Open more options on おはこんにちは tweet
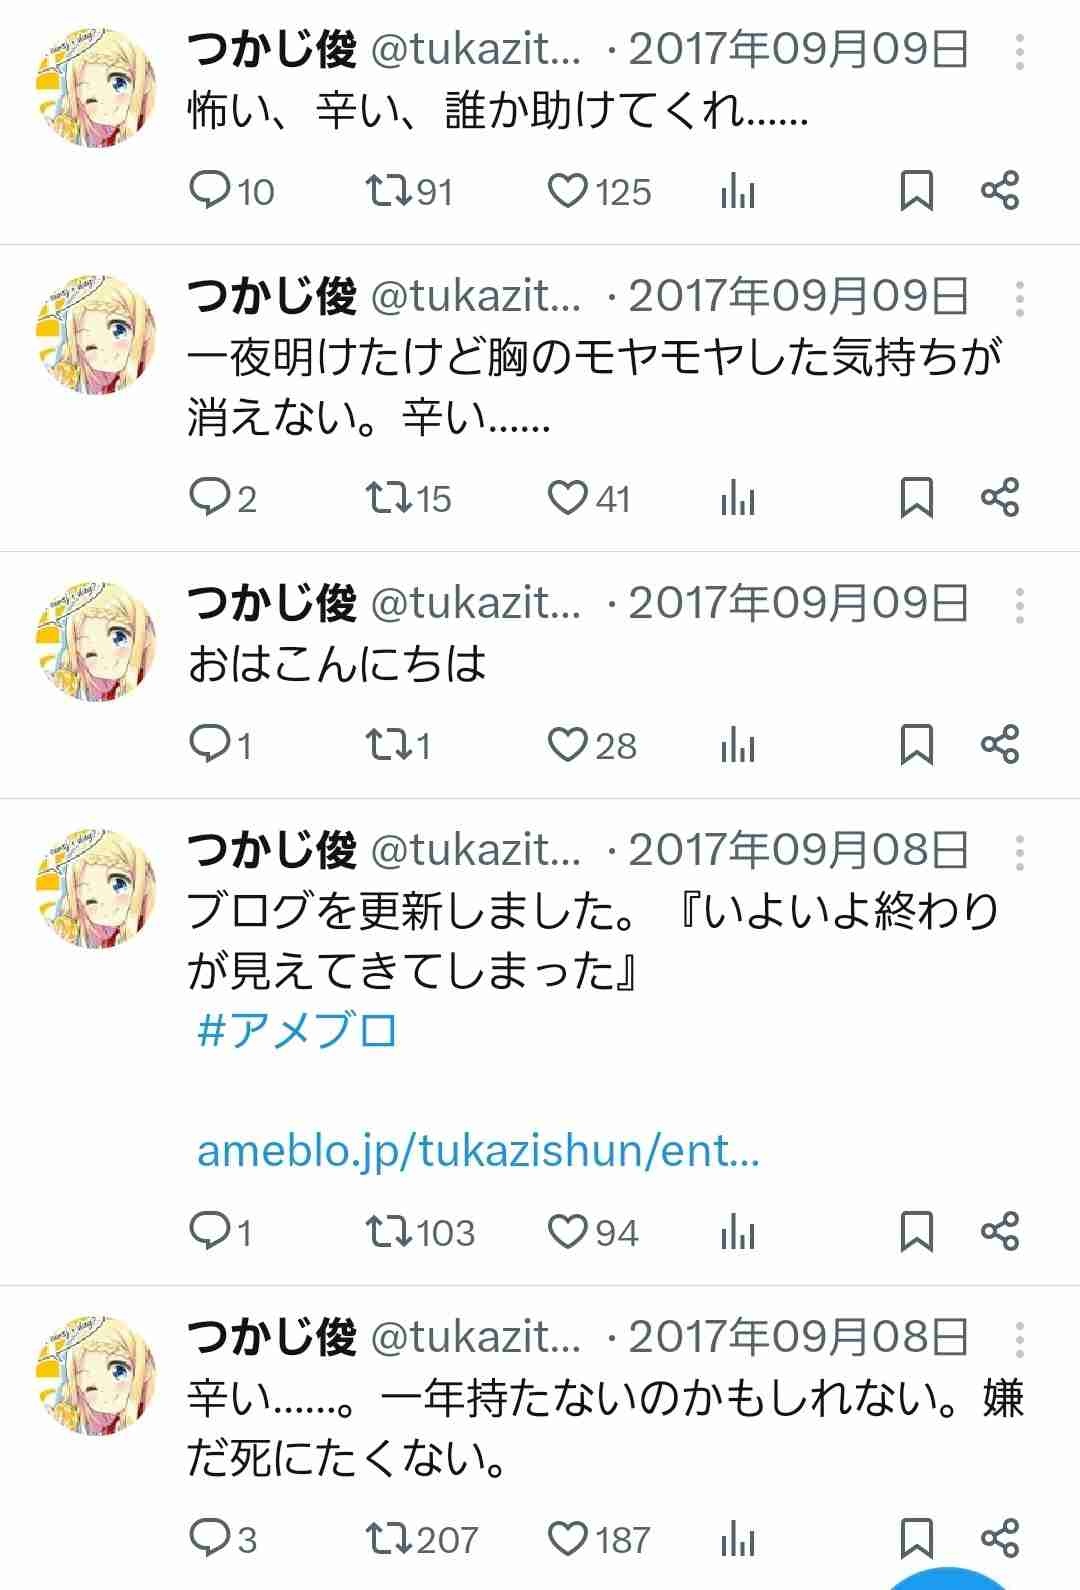1080x1590 pixels. pos(1019,606)
